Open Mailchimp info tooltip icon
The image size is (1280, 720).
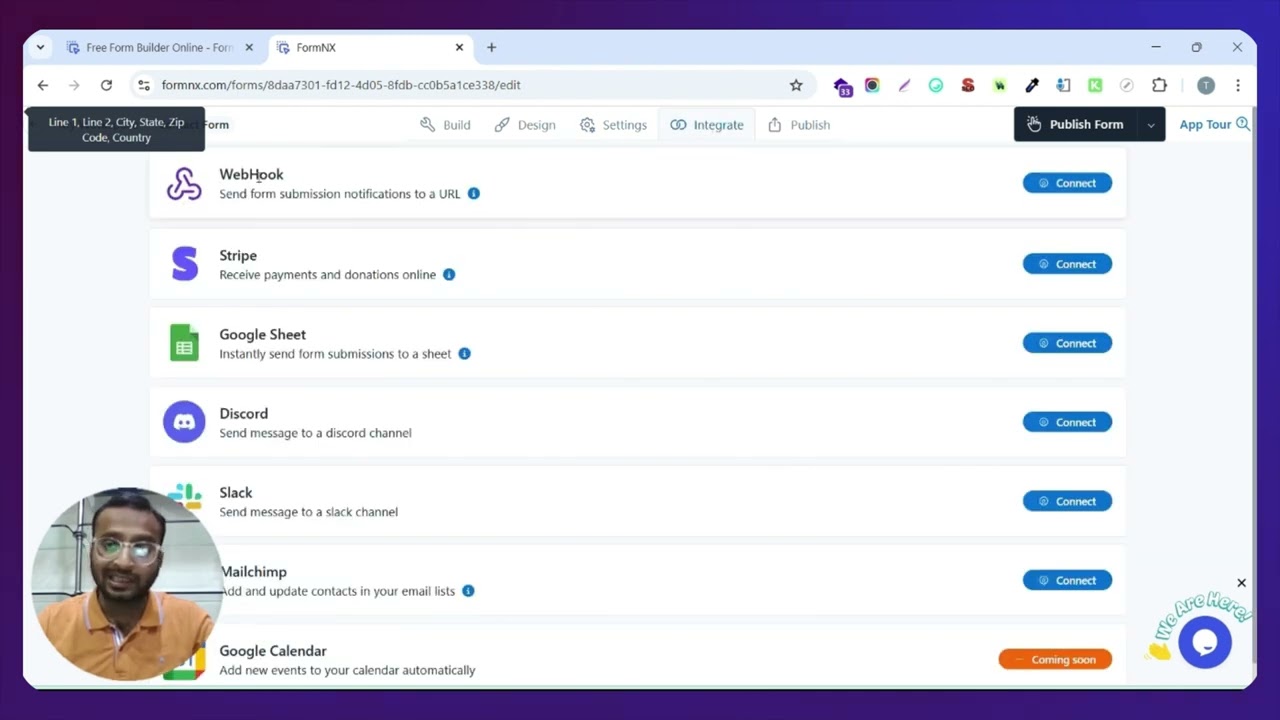coord(468,591)
